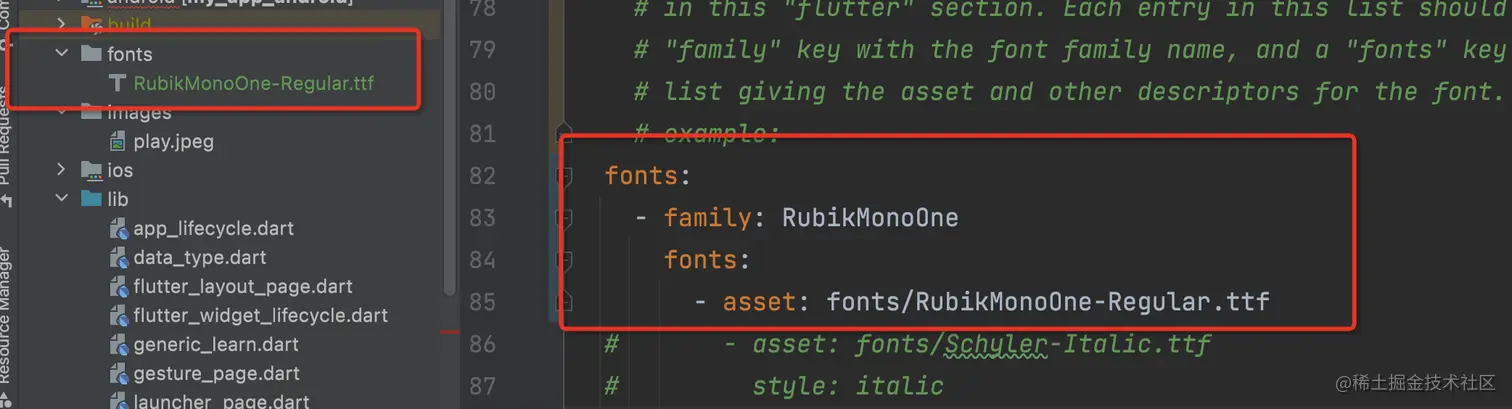Viewport: 1512px width, 409px height.
Task: Collapse the lib folder chevron
Action: click(x=62, y=199)
